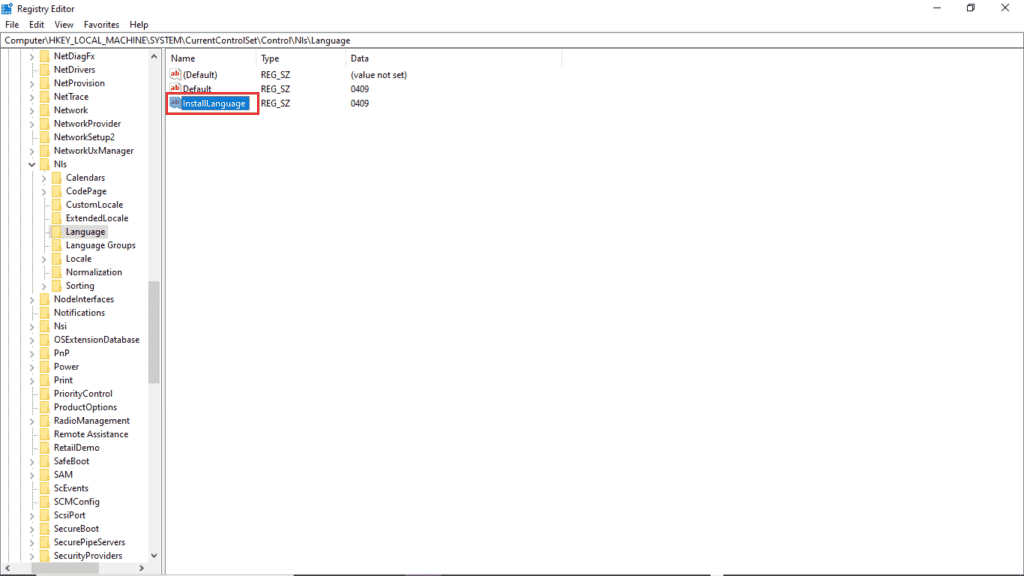Click the SAM folder icon

point(44,475)
